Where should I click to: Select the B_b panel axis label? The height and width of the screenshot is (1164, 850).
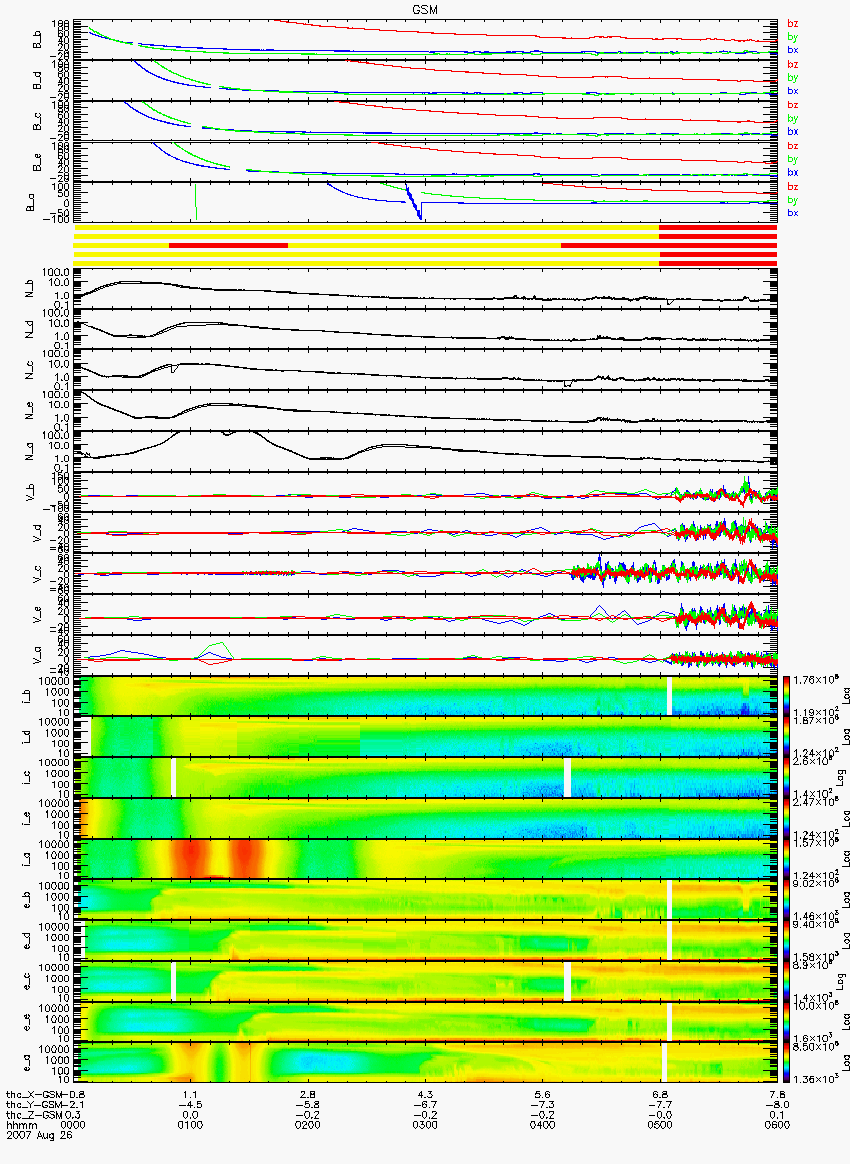[x=37, y=41]
